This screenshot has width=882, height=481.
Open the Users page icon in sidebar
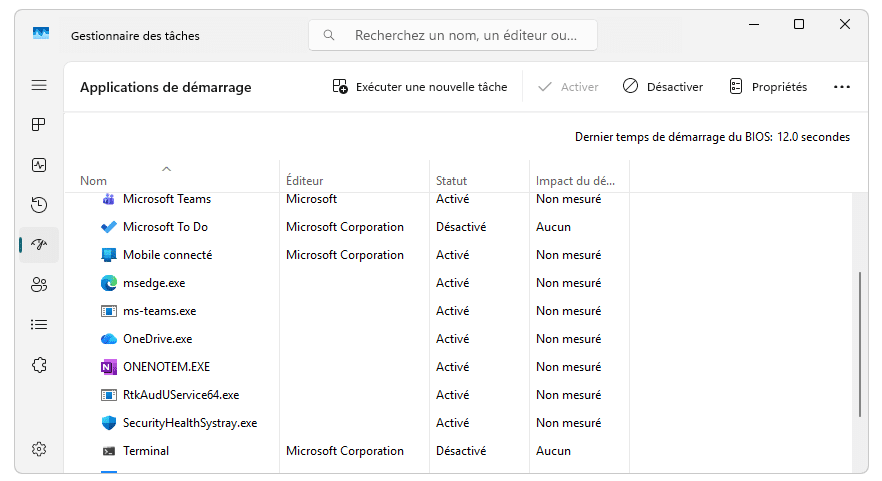point(39,285)
